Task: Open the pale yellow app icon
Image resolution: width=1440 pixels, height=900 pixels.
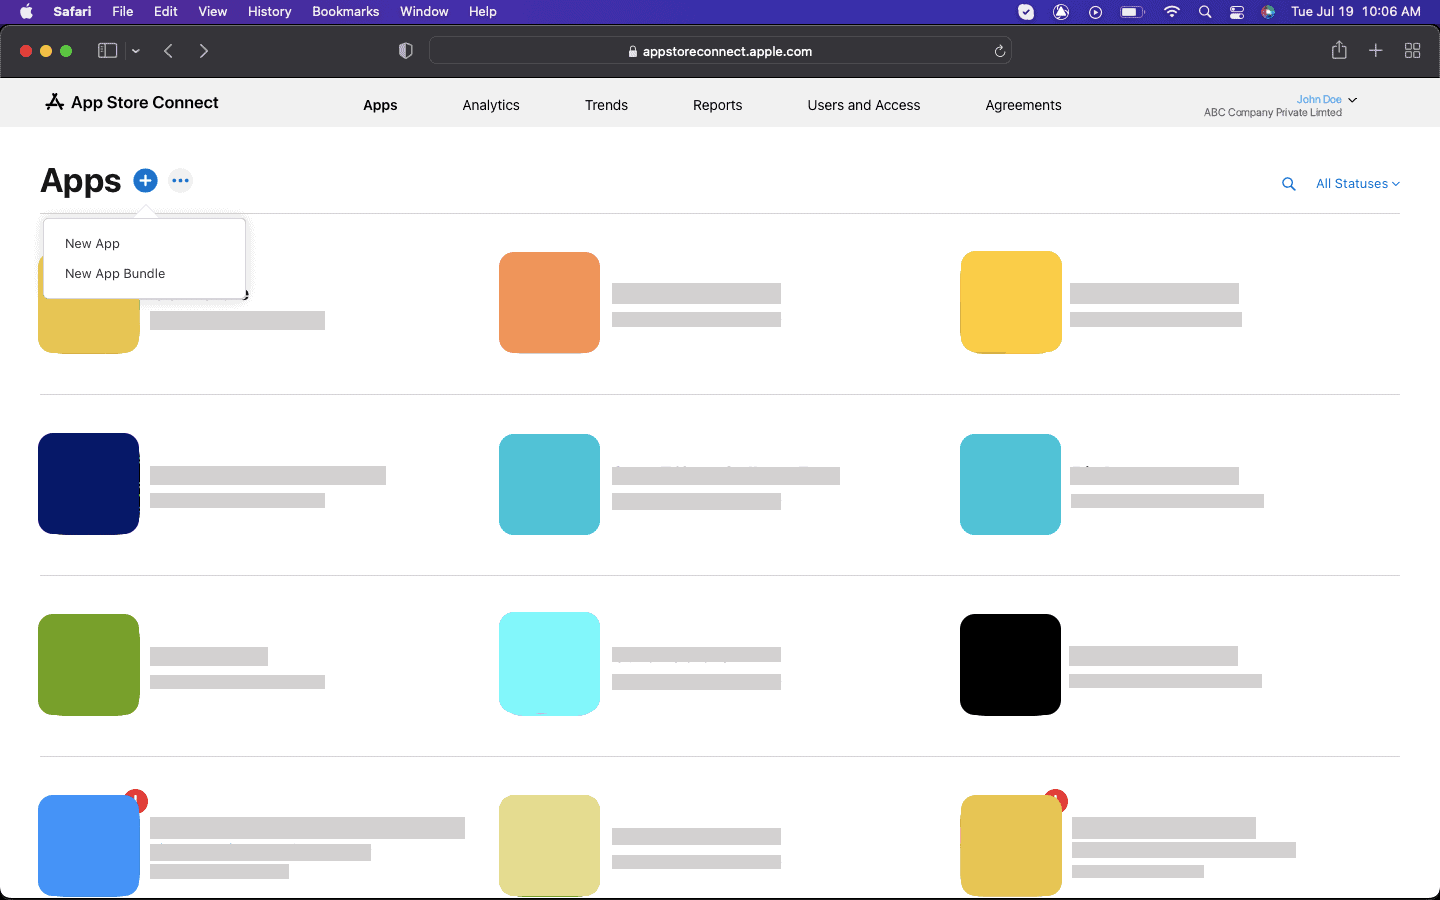Action: tap(549, 846)
